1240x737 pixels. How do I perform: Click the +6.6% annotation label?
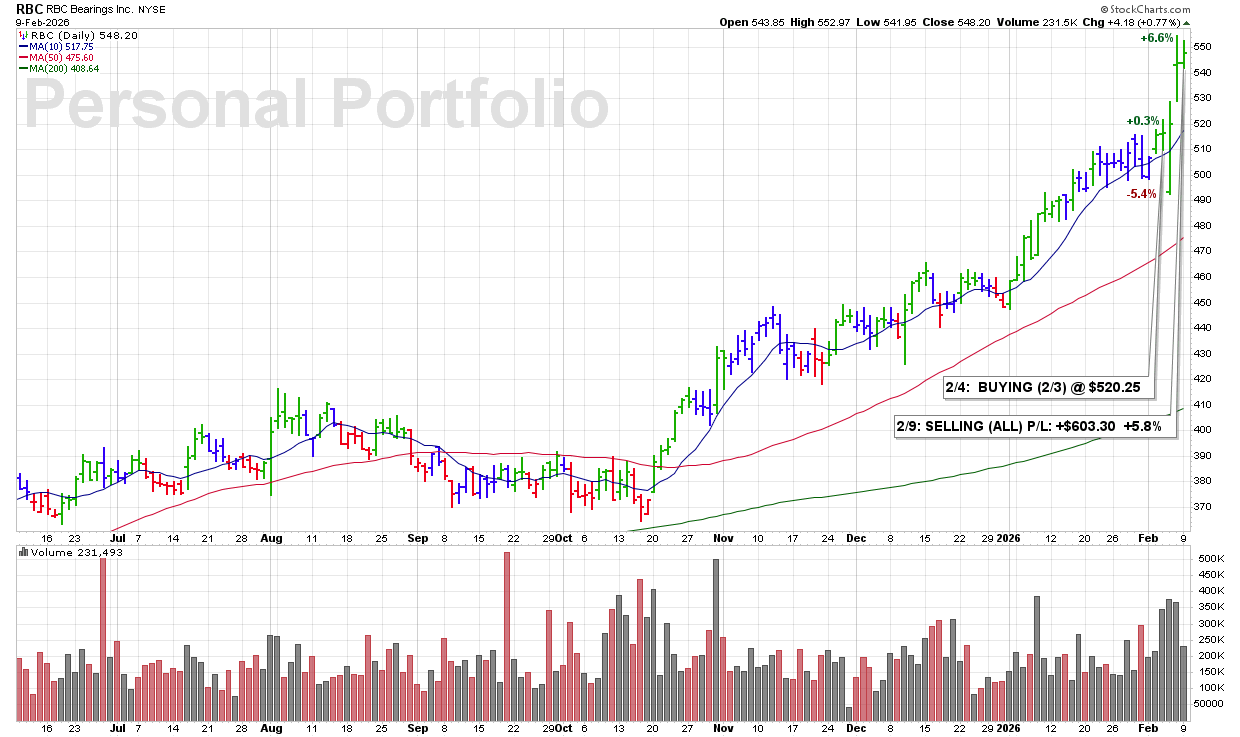coord(1156,38)
